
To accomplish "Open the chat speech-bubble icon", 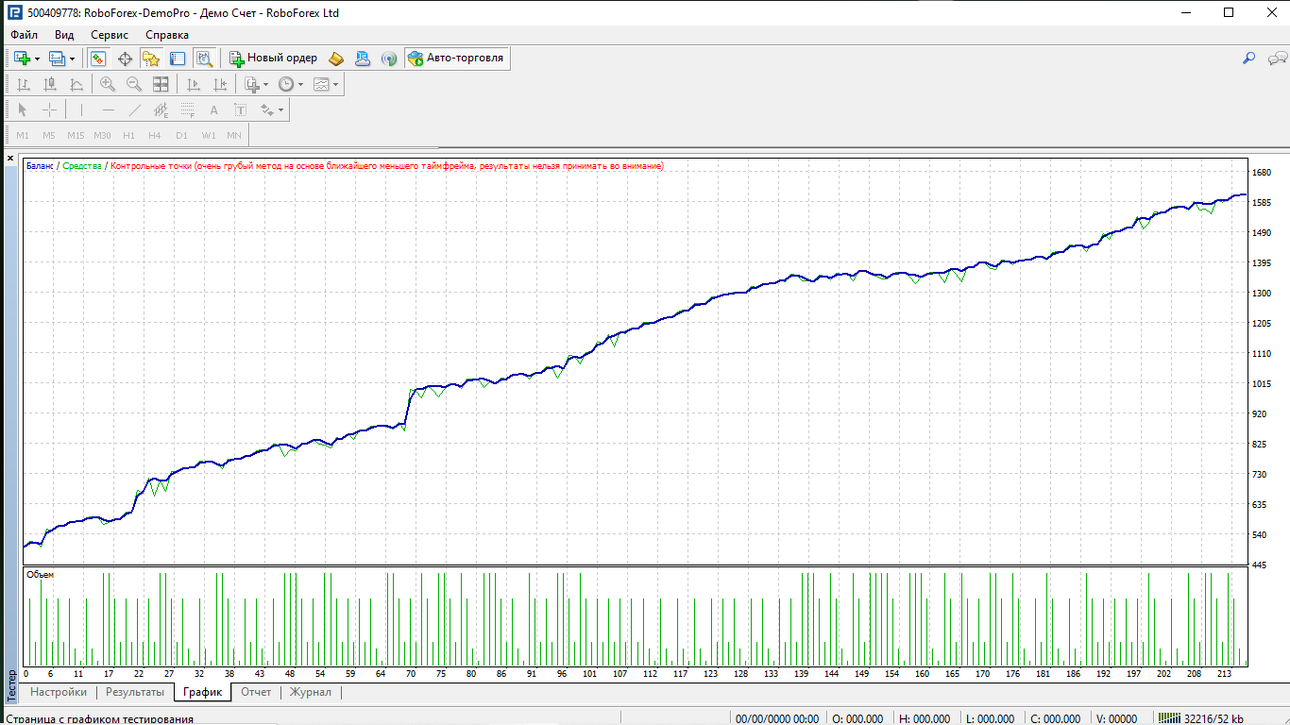I will [x=1277, y=58].
